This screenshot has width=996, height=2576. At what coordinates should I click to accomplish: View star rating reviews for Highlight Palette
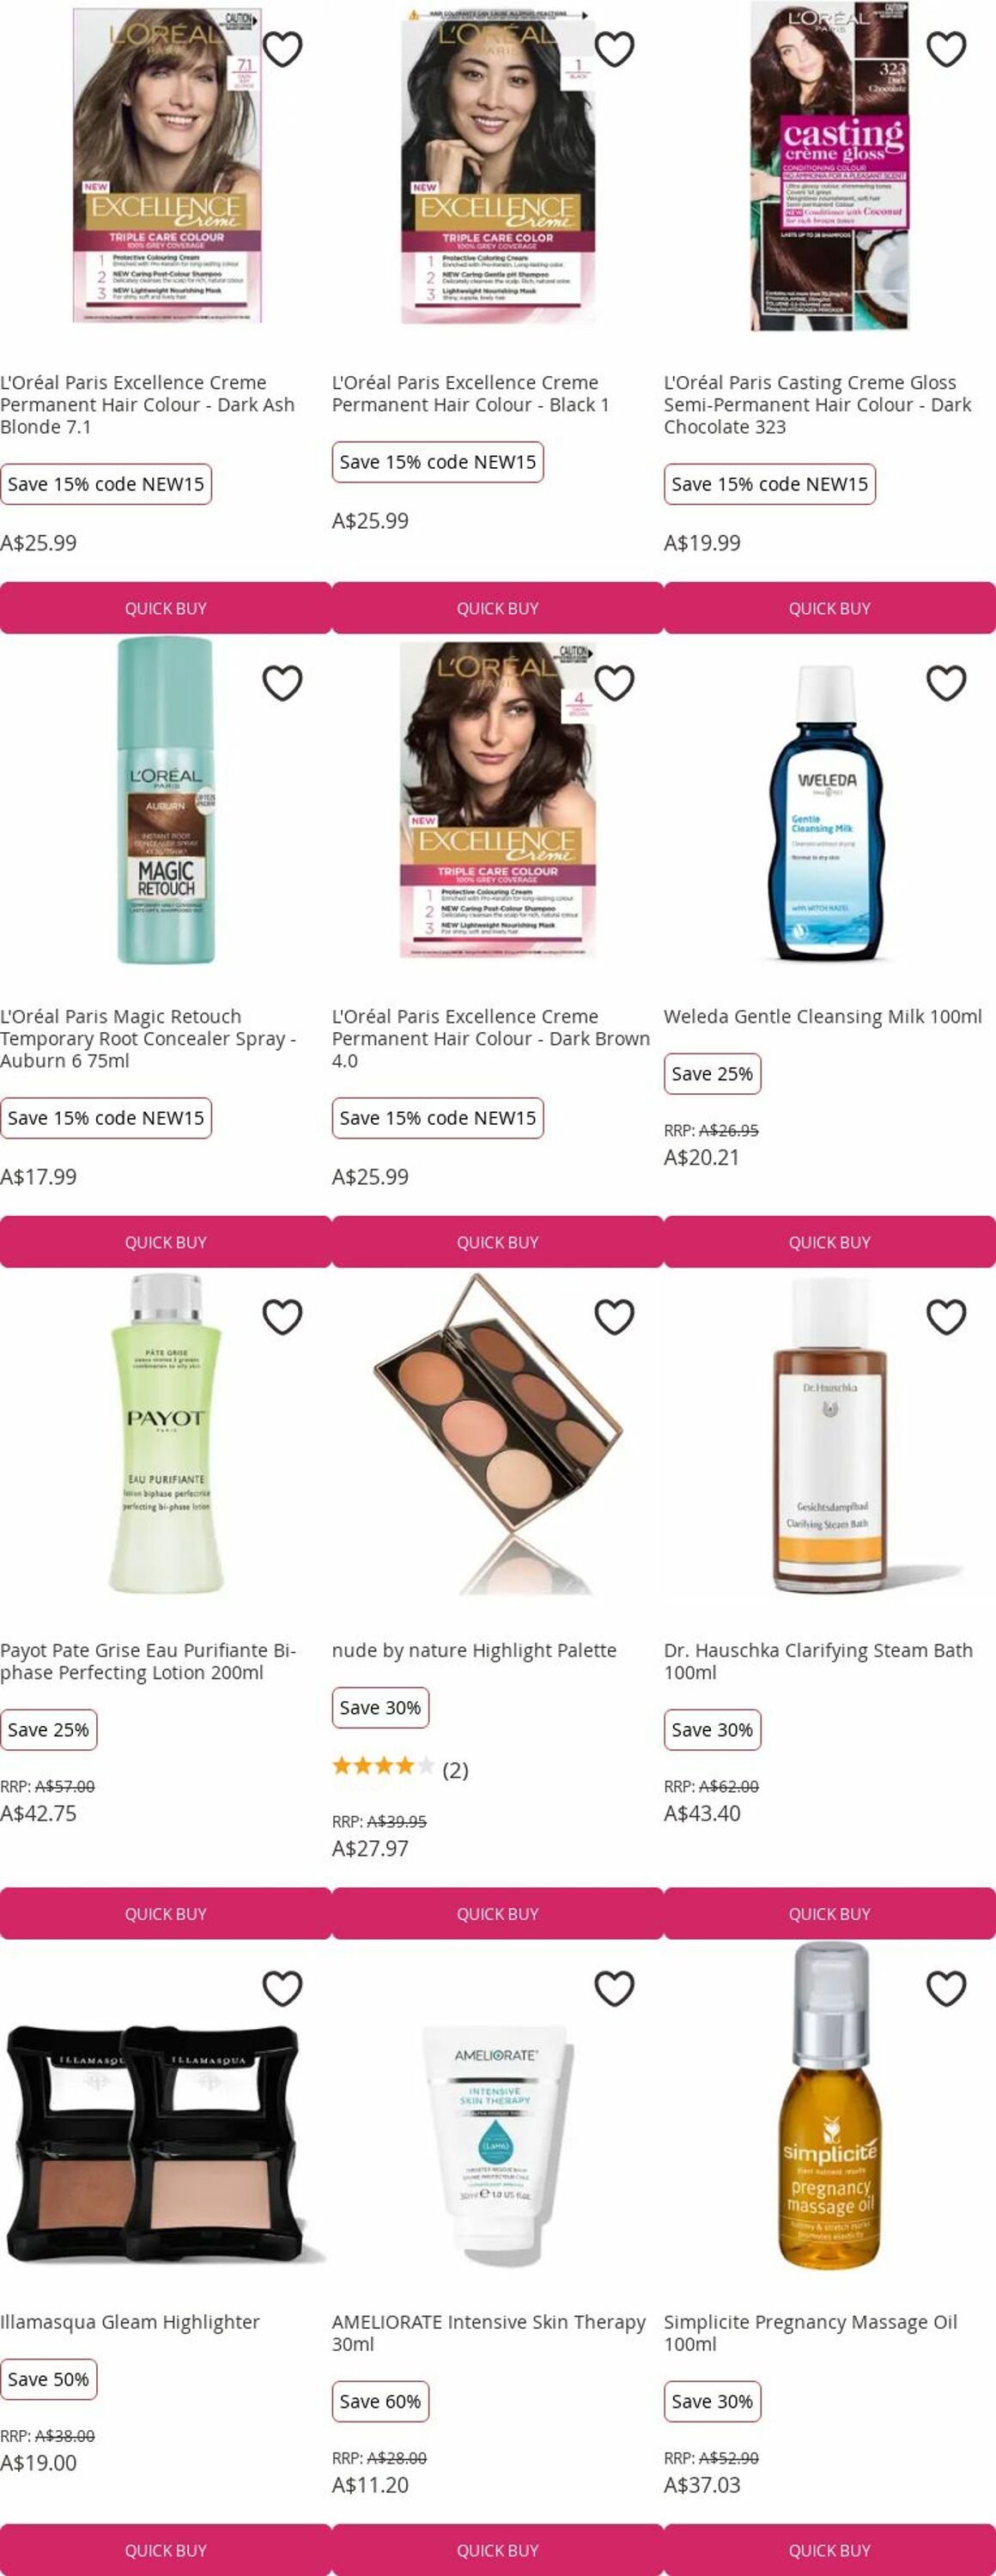click(400, 1770)
